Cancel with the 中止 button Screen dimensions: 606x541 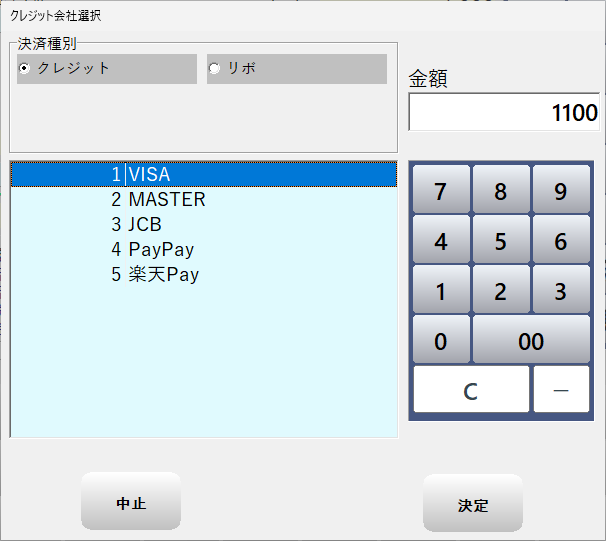point(131,503)
